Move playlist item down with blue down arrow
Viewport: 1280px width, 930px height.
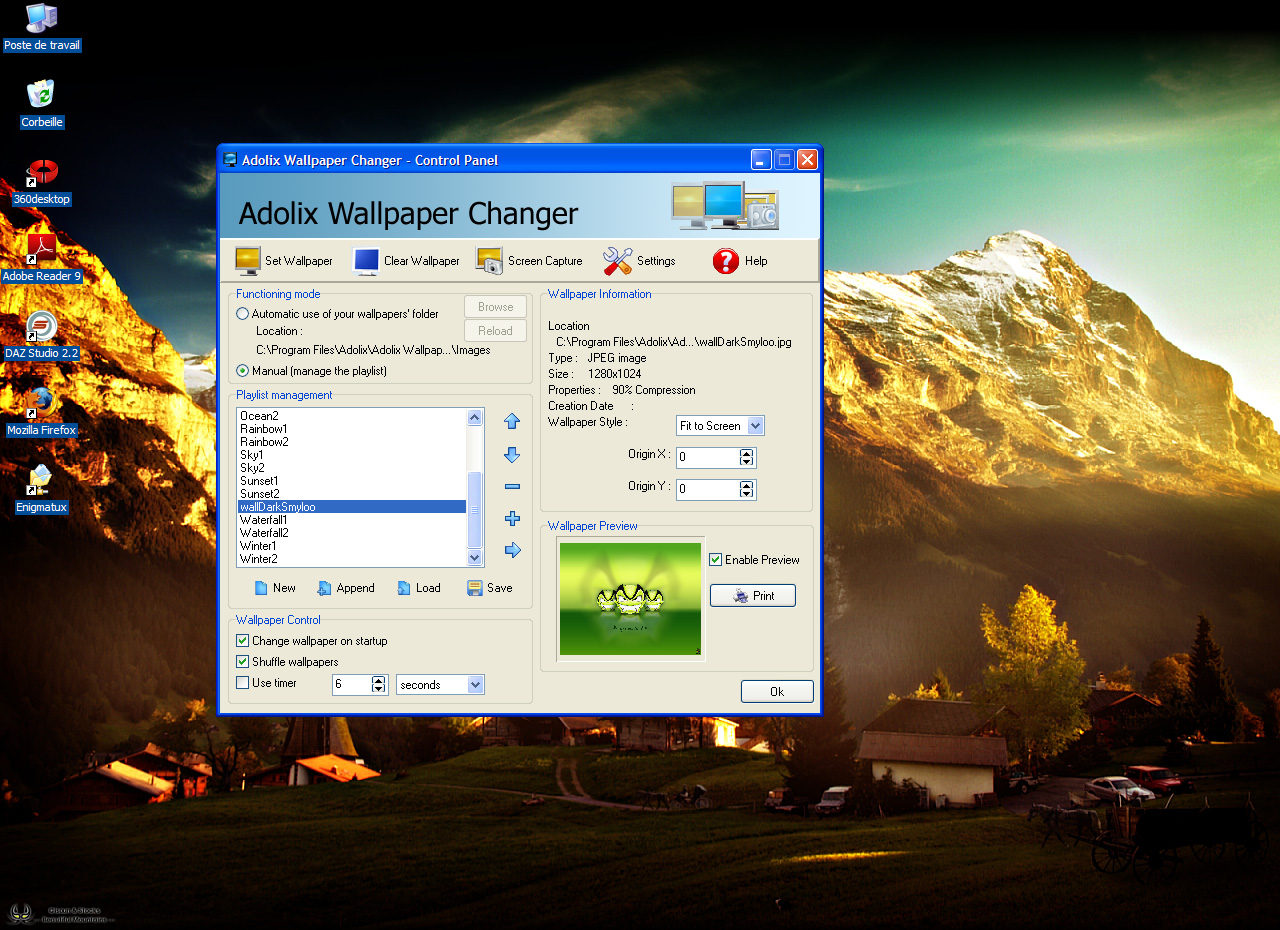tap(512, 455)
